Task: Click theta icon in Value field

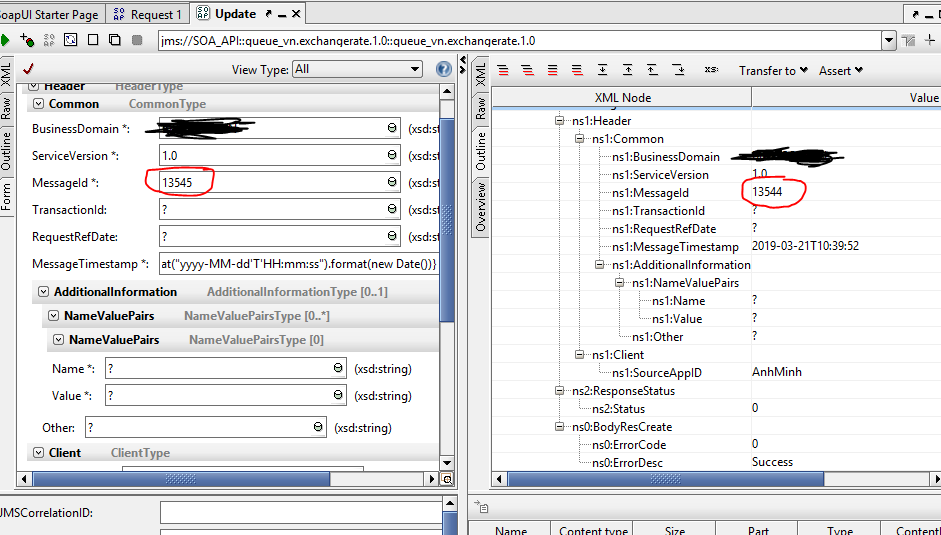Action: (338, 395)
